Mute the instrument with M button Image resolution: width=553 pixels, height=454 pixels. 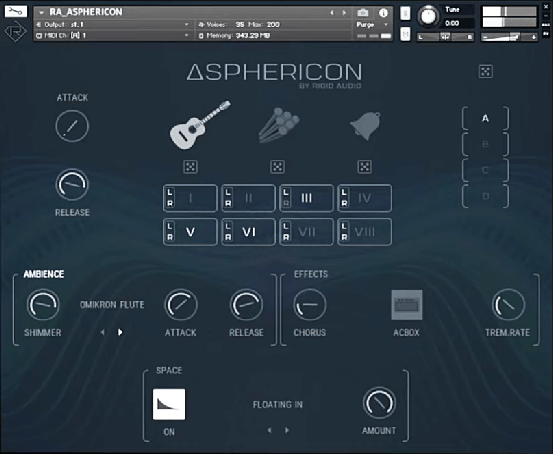(405, 34)
